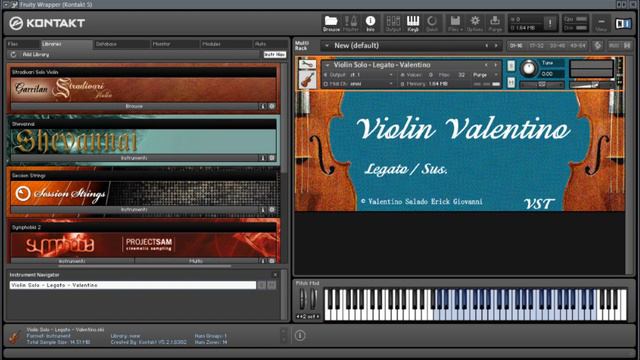Toggle the KSP script button in rack header

(598, 46)
